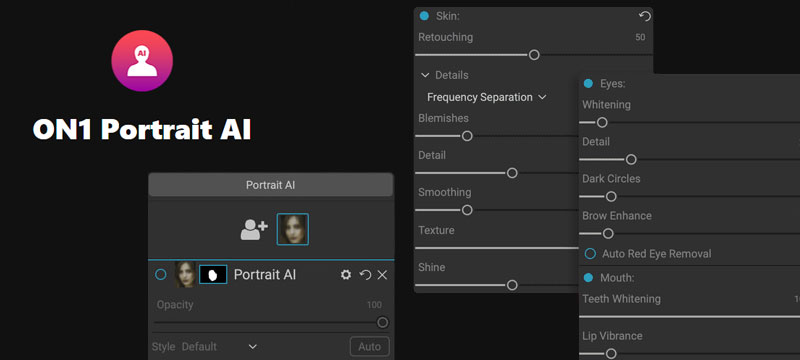Enable Auto Red Eye Removal
Image resolution: width=800 pixels, height=360 pixels.
coord(590,253)
